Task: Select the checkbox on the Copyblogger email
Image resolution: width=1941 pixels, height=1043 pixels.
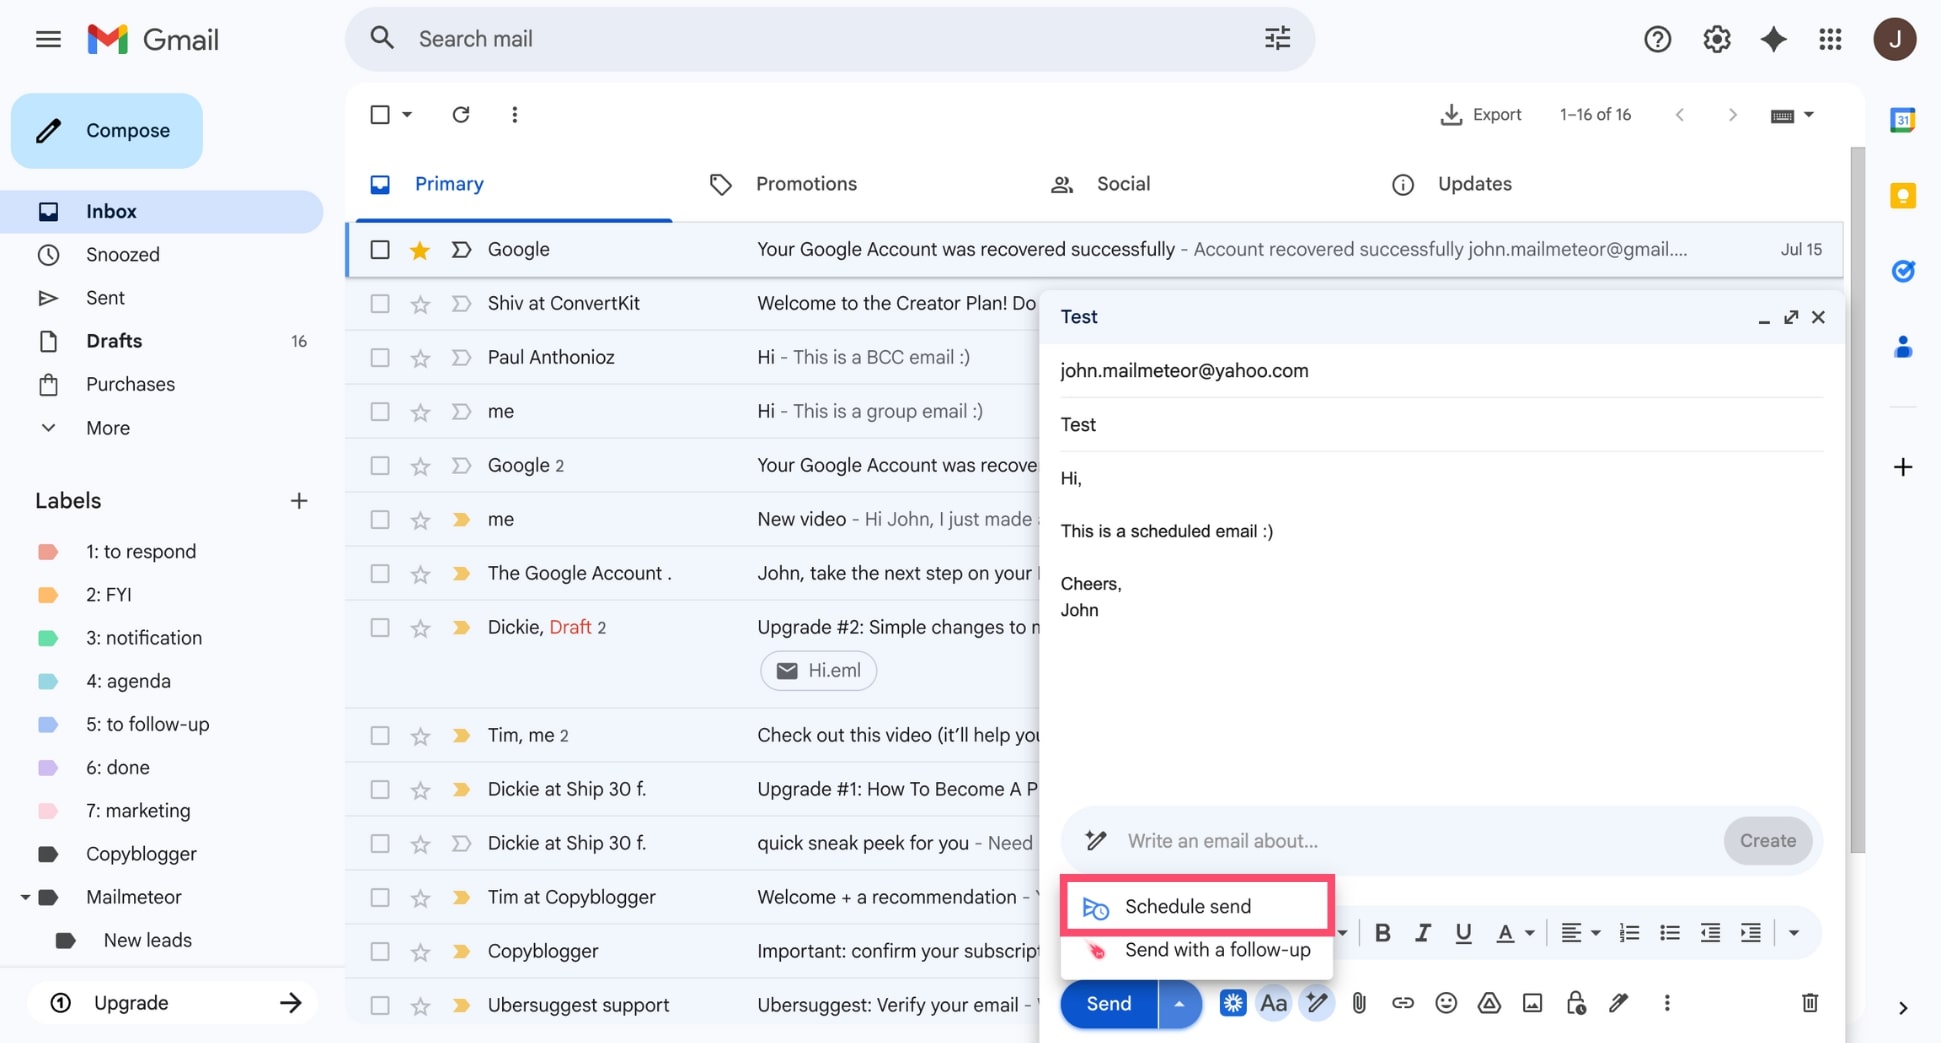Action: (380, 951)
